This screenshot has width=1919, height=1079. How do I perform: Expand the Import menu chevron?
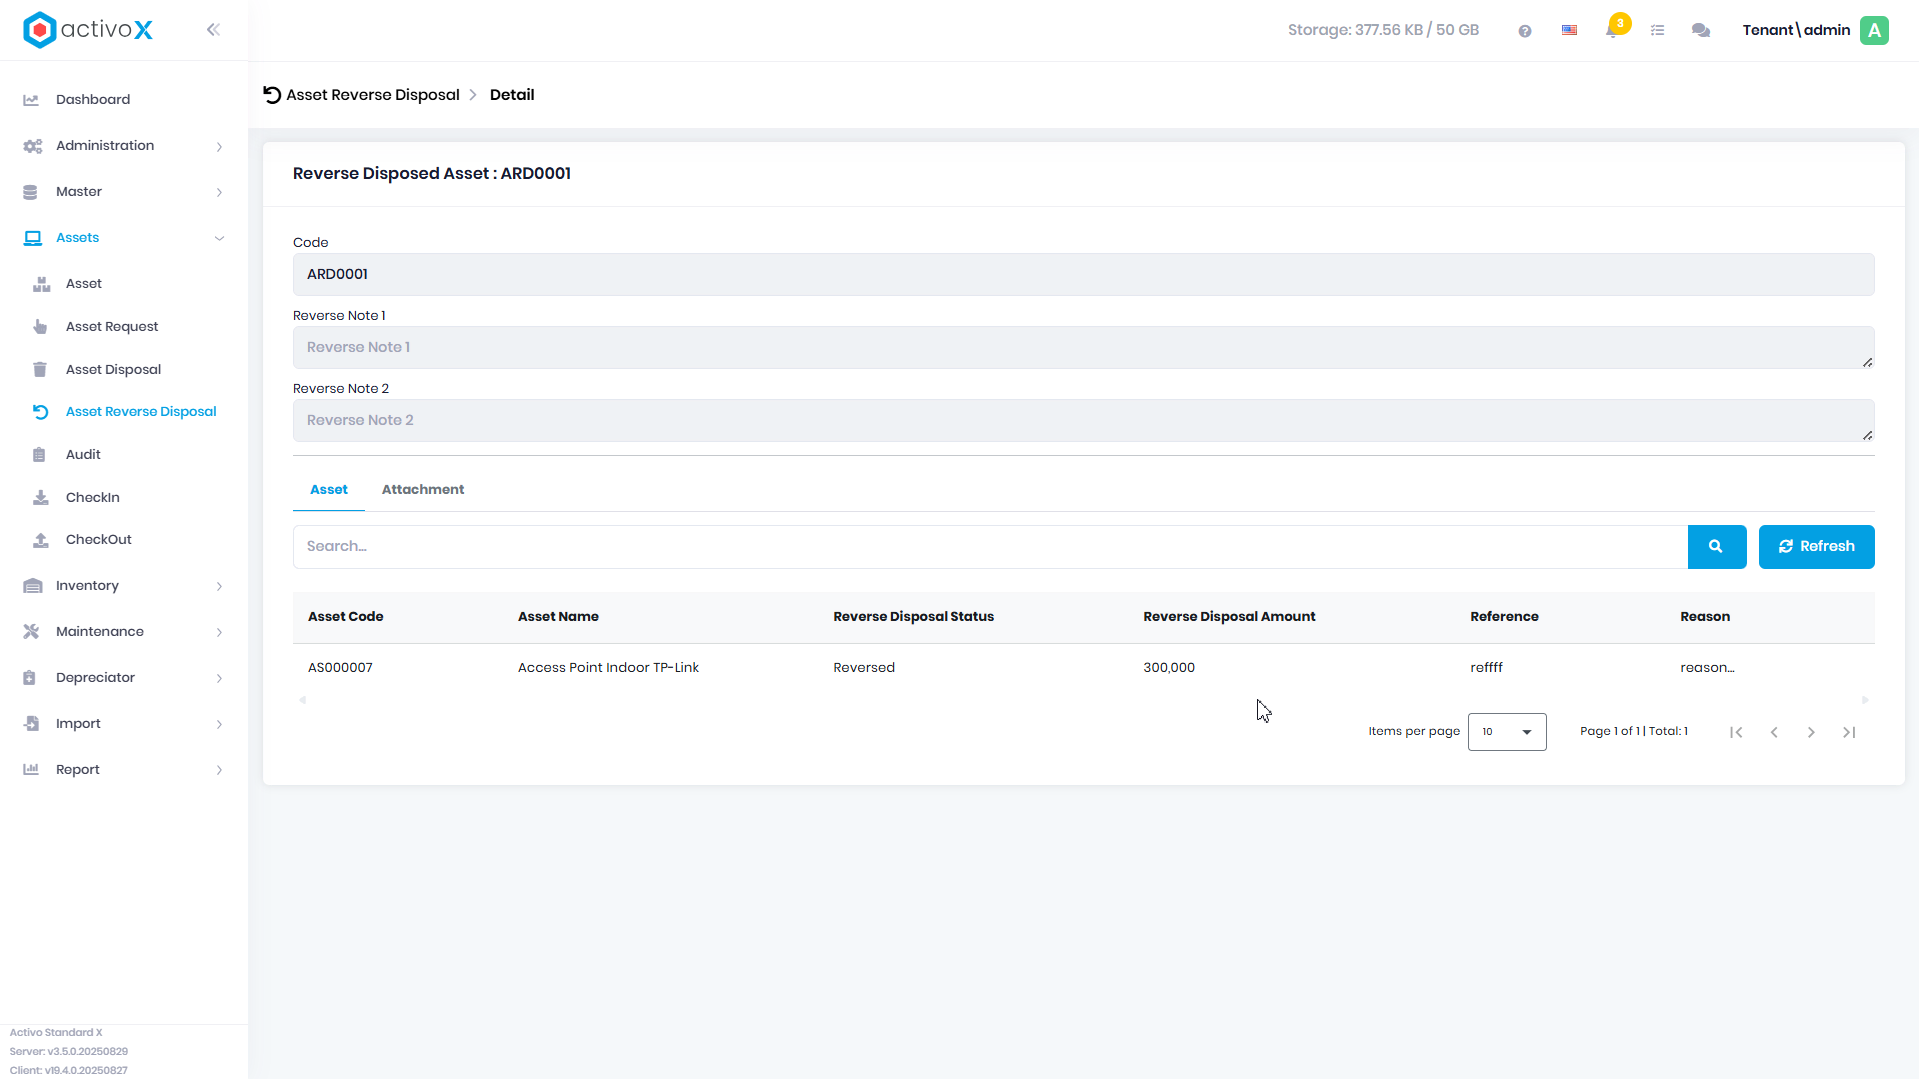pyautogui.click(x=219, y=725)
